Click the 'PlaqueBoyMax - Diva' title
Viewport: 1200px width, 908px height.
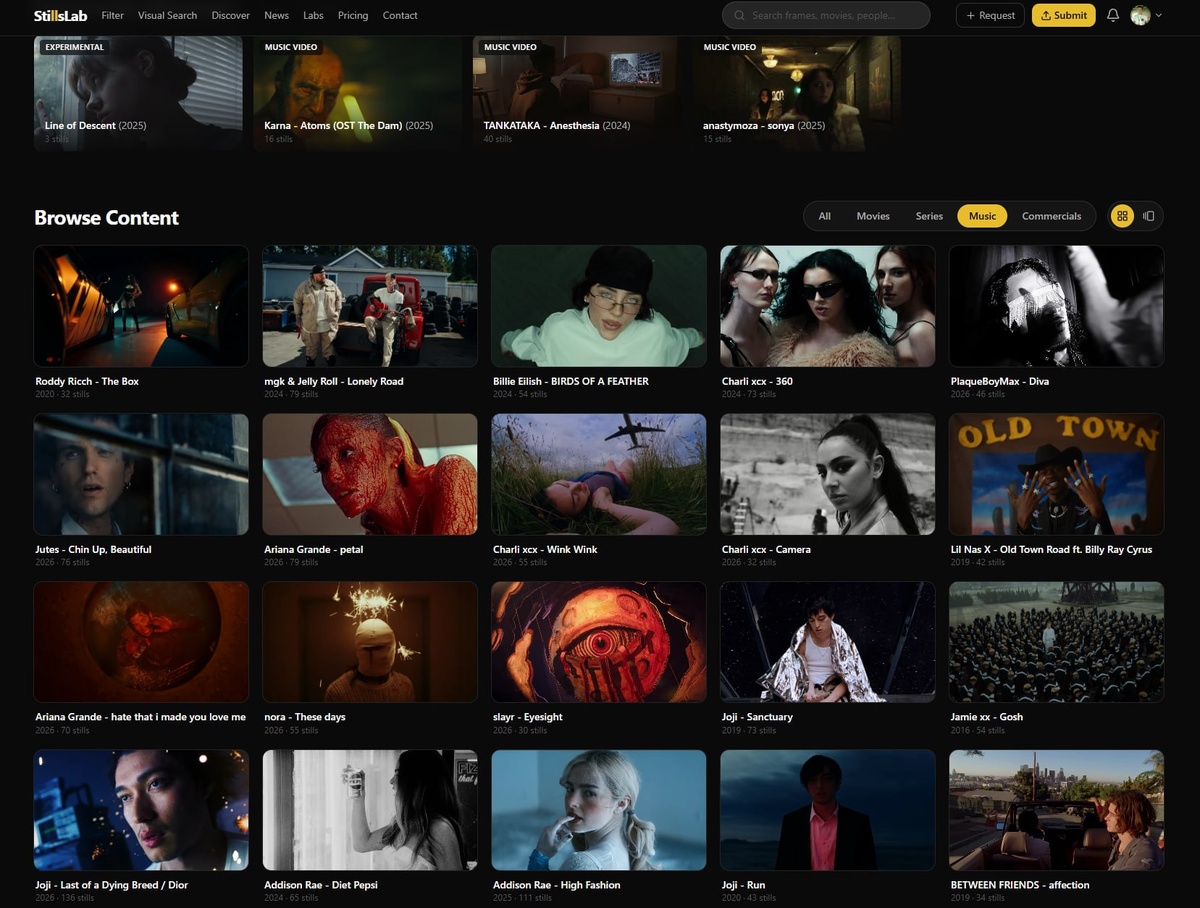tap(1000, 381)
